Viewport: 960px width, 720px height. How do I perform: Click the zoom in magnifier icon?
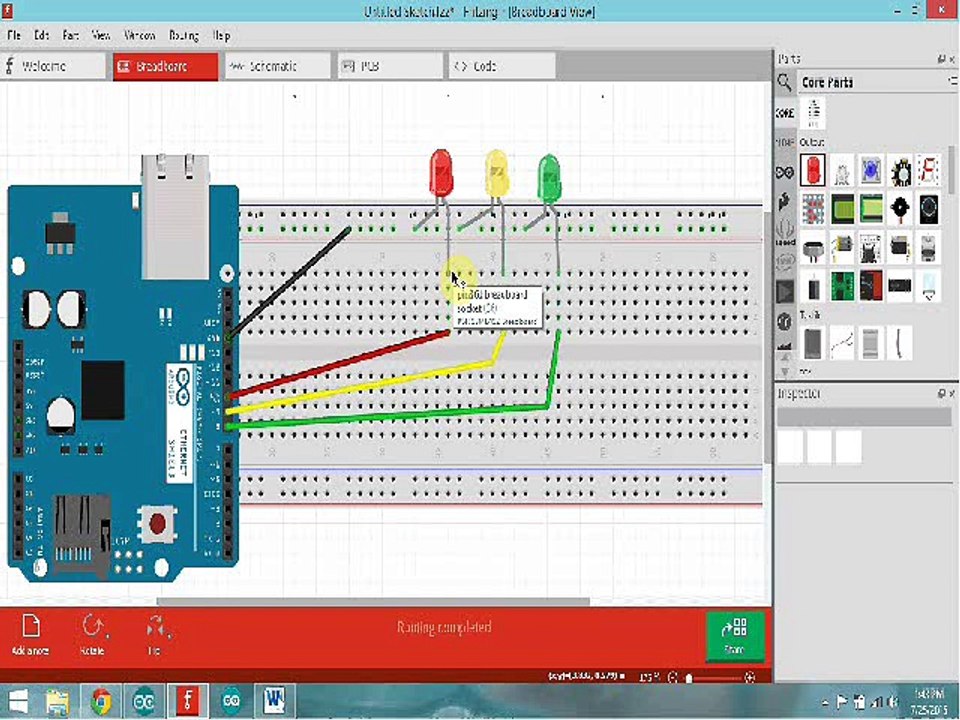tap(749, 677)
